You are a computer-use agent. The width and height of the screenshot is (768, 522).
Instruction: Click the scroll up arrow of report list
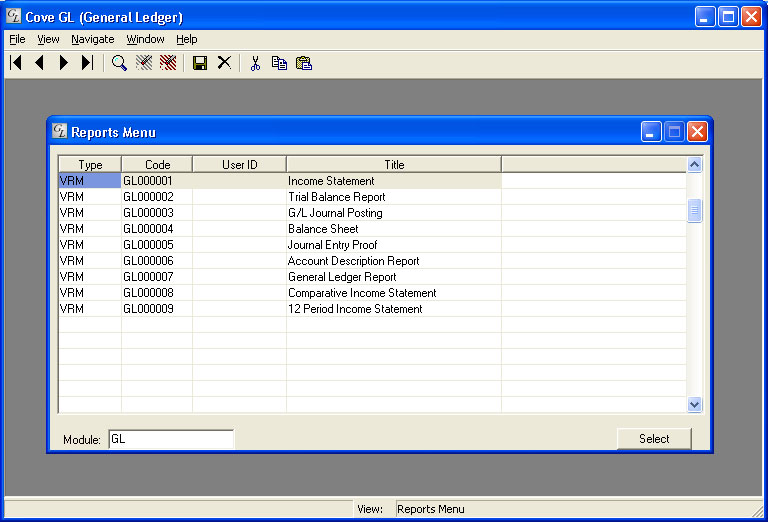click(x=694, y=165)
